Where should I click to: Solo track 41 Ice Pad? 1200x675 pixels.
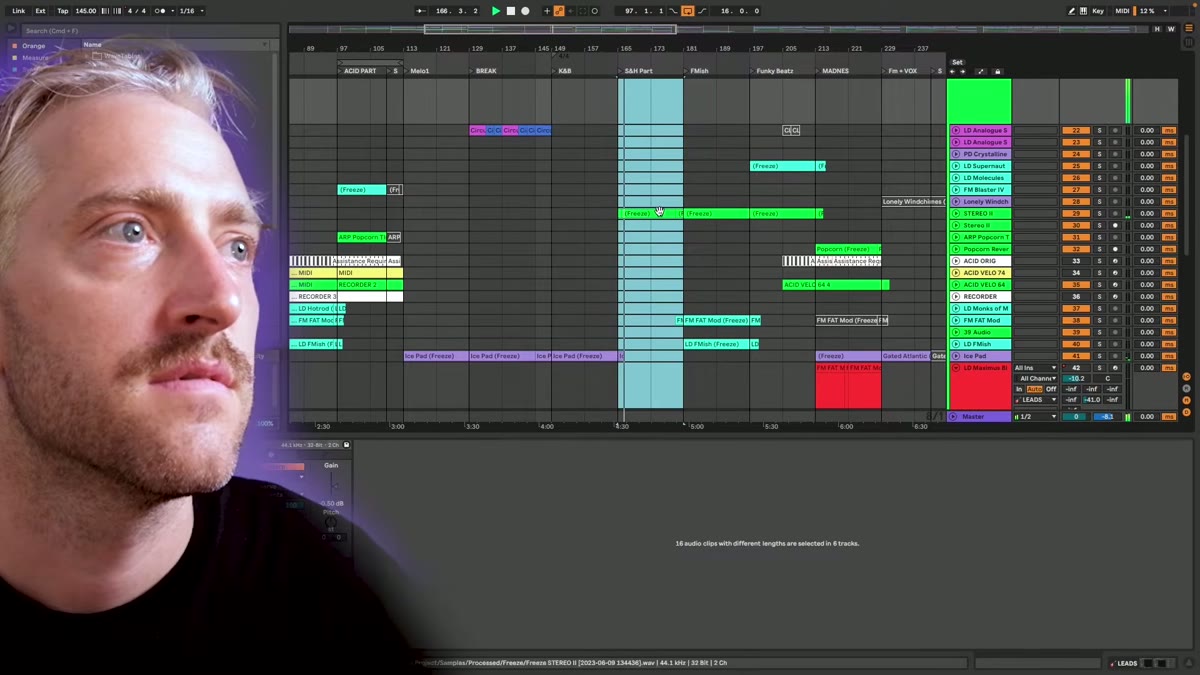[x=1099, y=356]
